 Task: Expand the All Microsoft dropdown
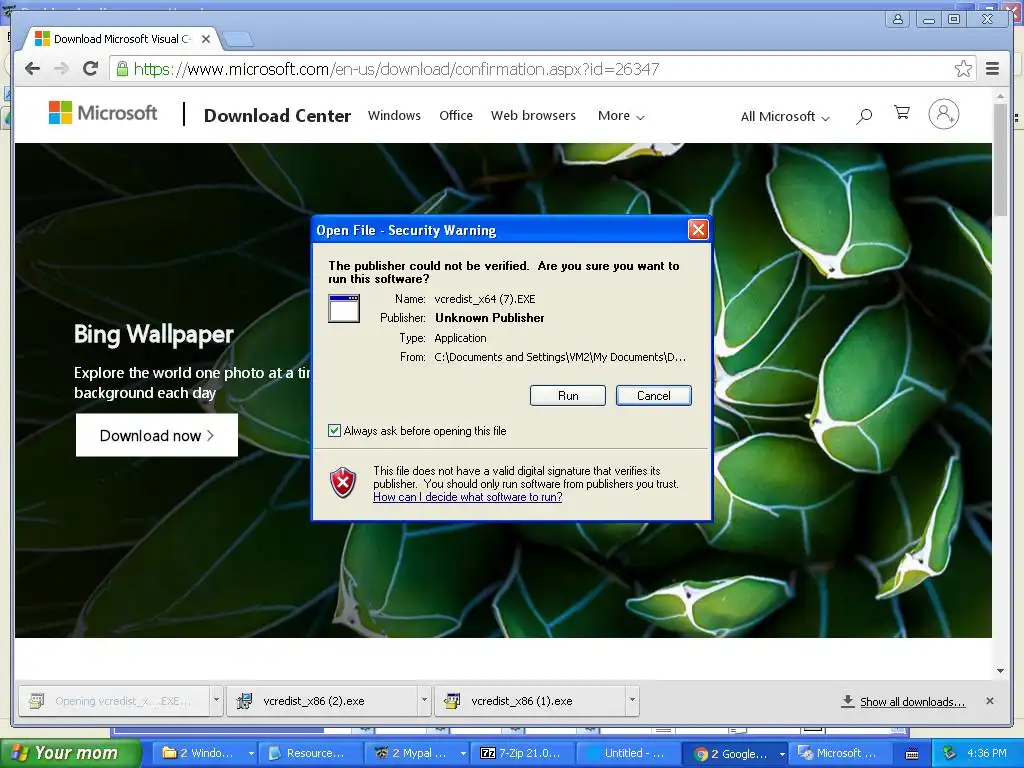pos(785,117)
